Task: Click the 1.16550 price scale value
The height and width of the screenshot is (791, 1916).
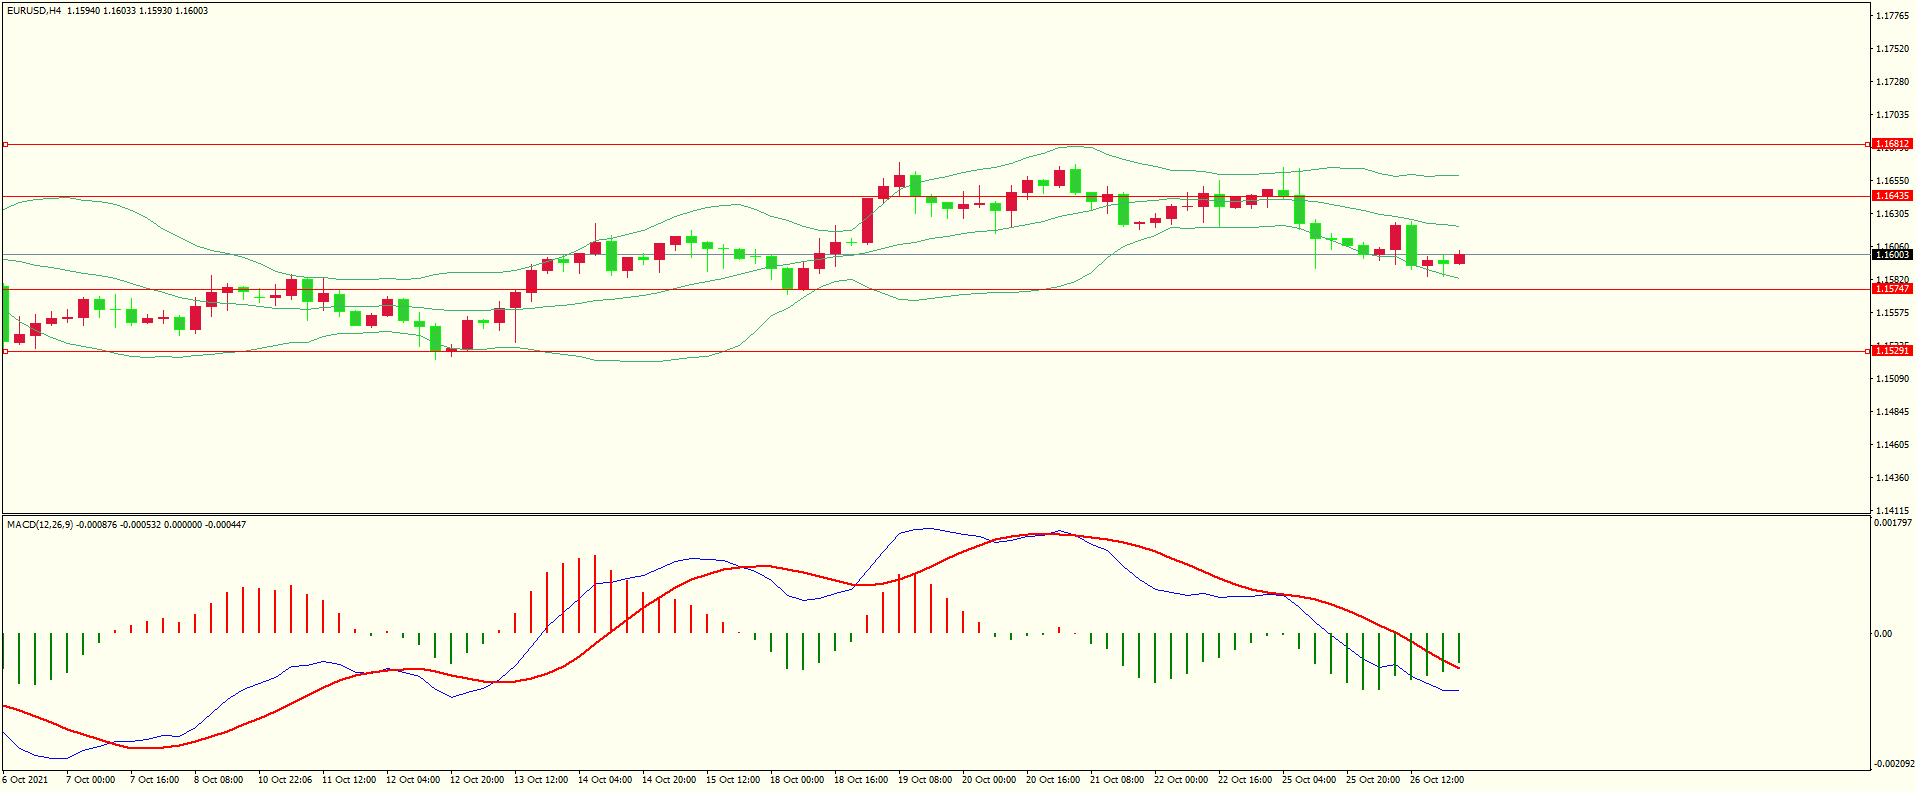Action: 1893,181
